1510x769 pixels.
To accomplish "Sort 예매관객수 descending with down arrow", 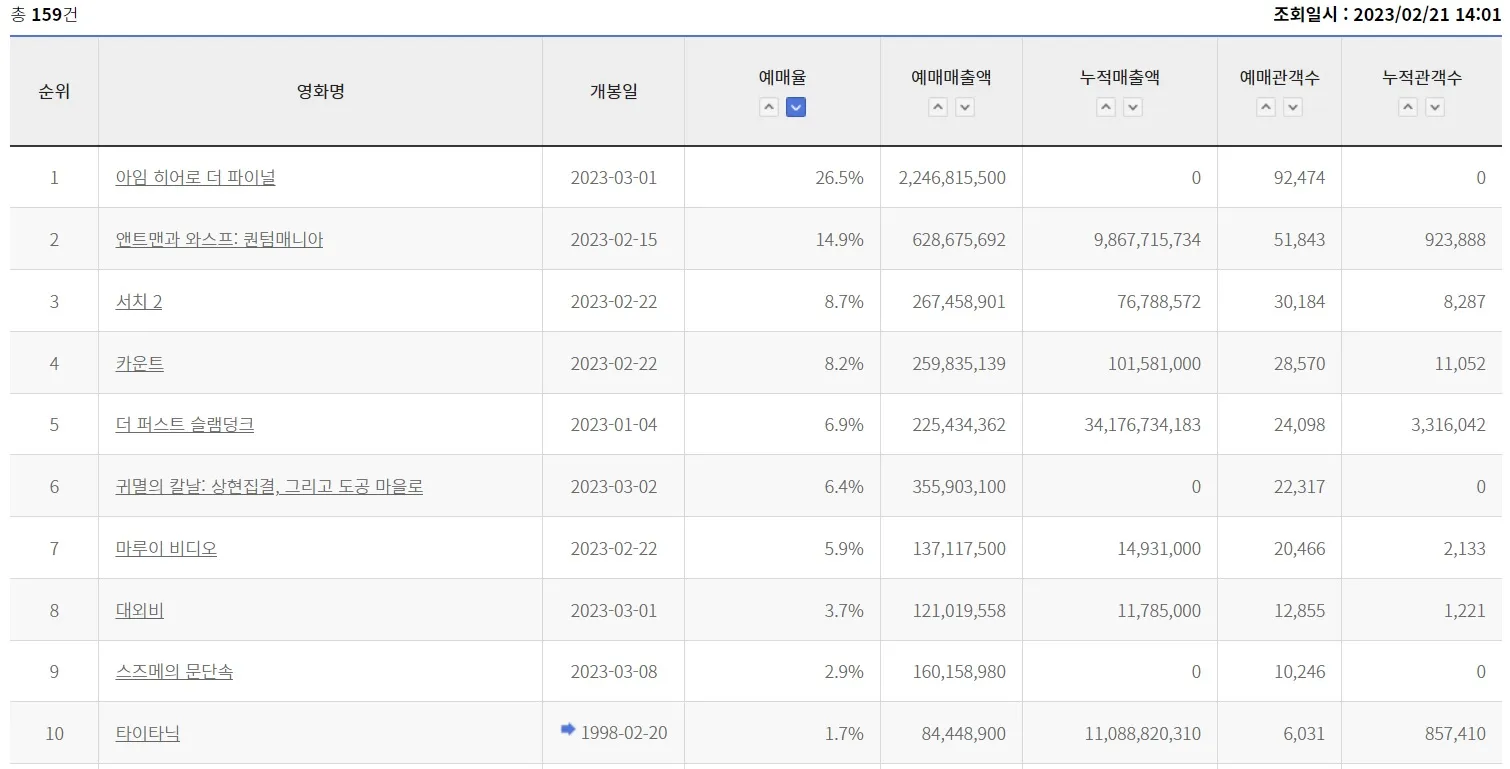I will tap(1293, 107).
